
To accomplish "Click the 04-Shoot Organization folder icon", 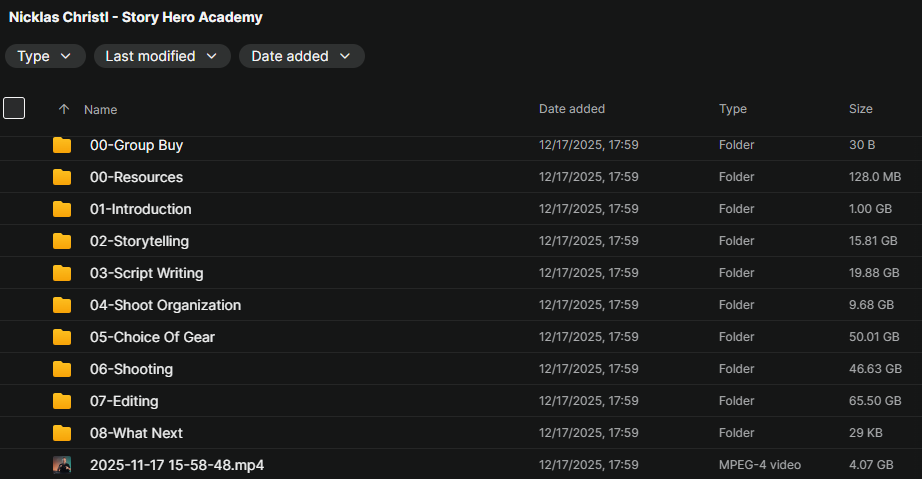I will [62, 305].
